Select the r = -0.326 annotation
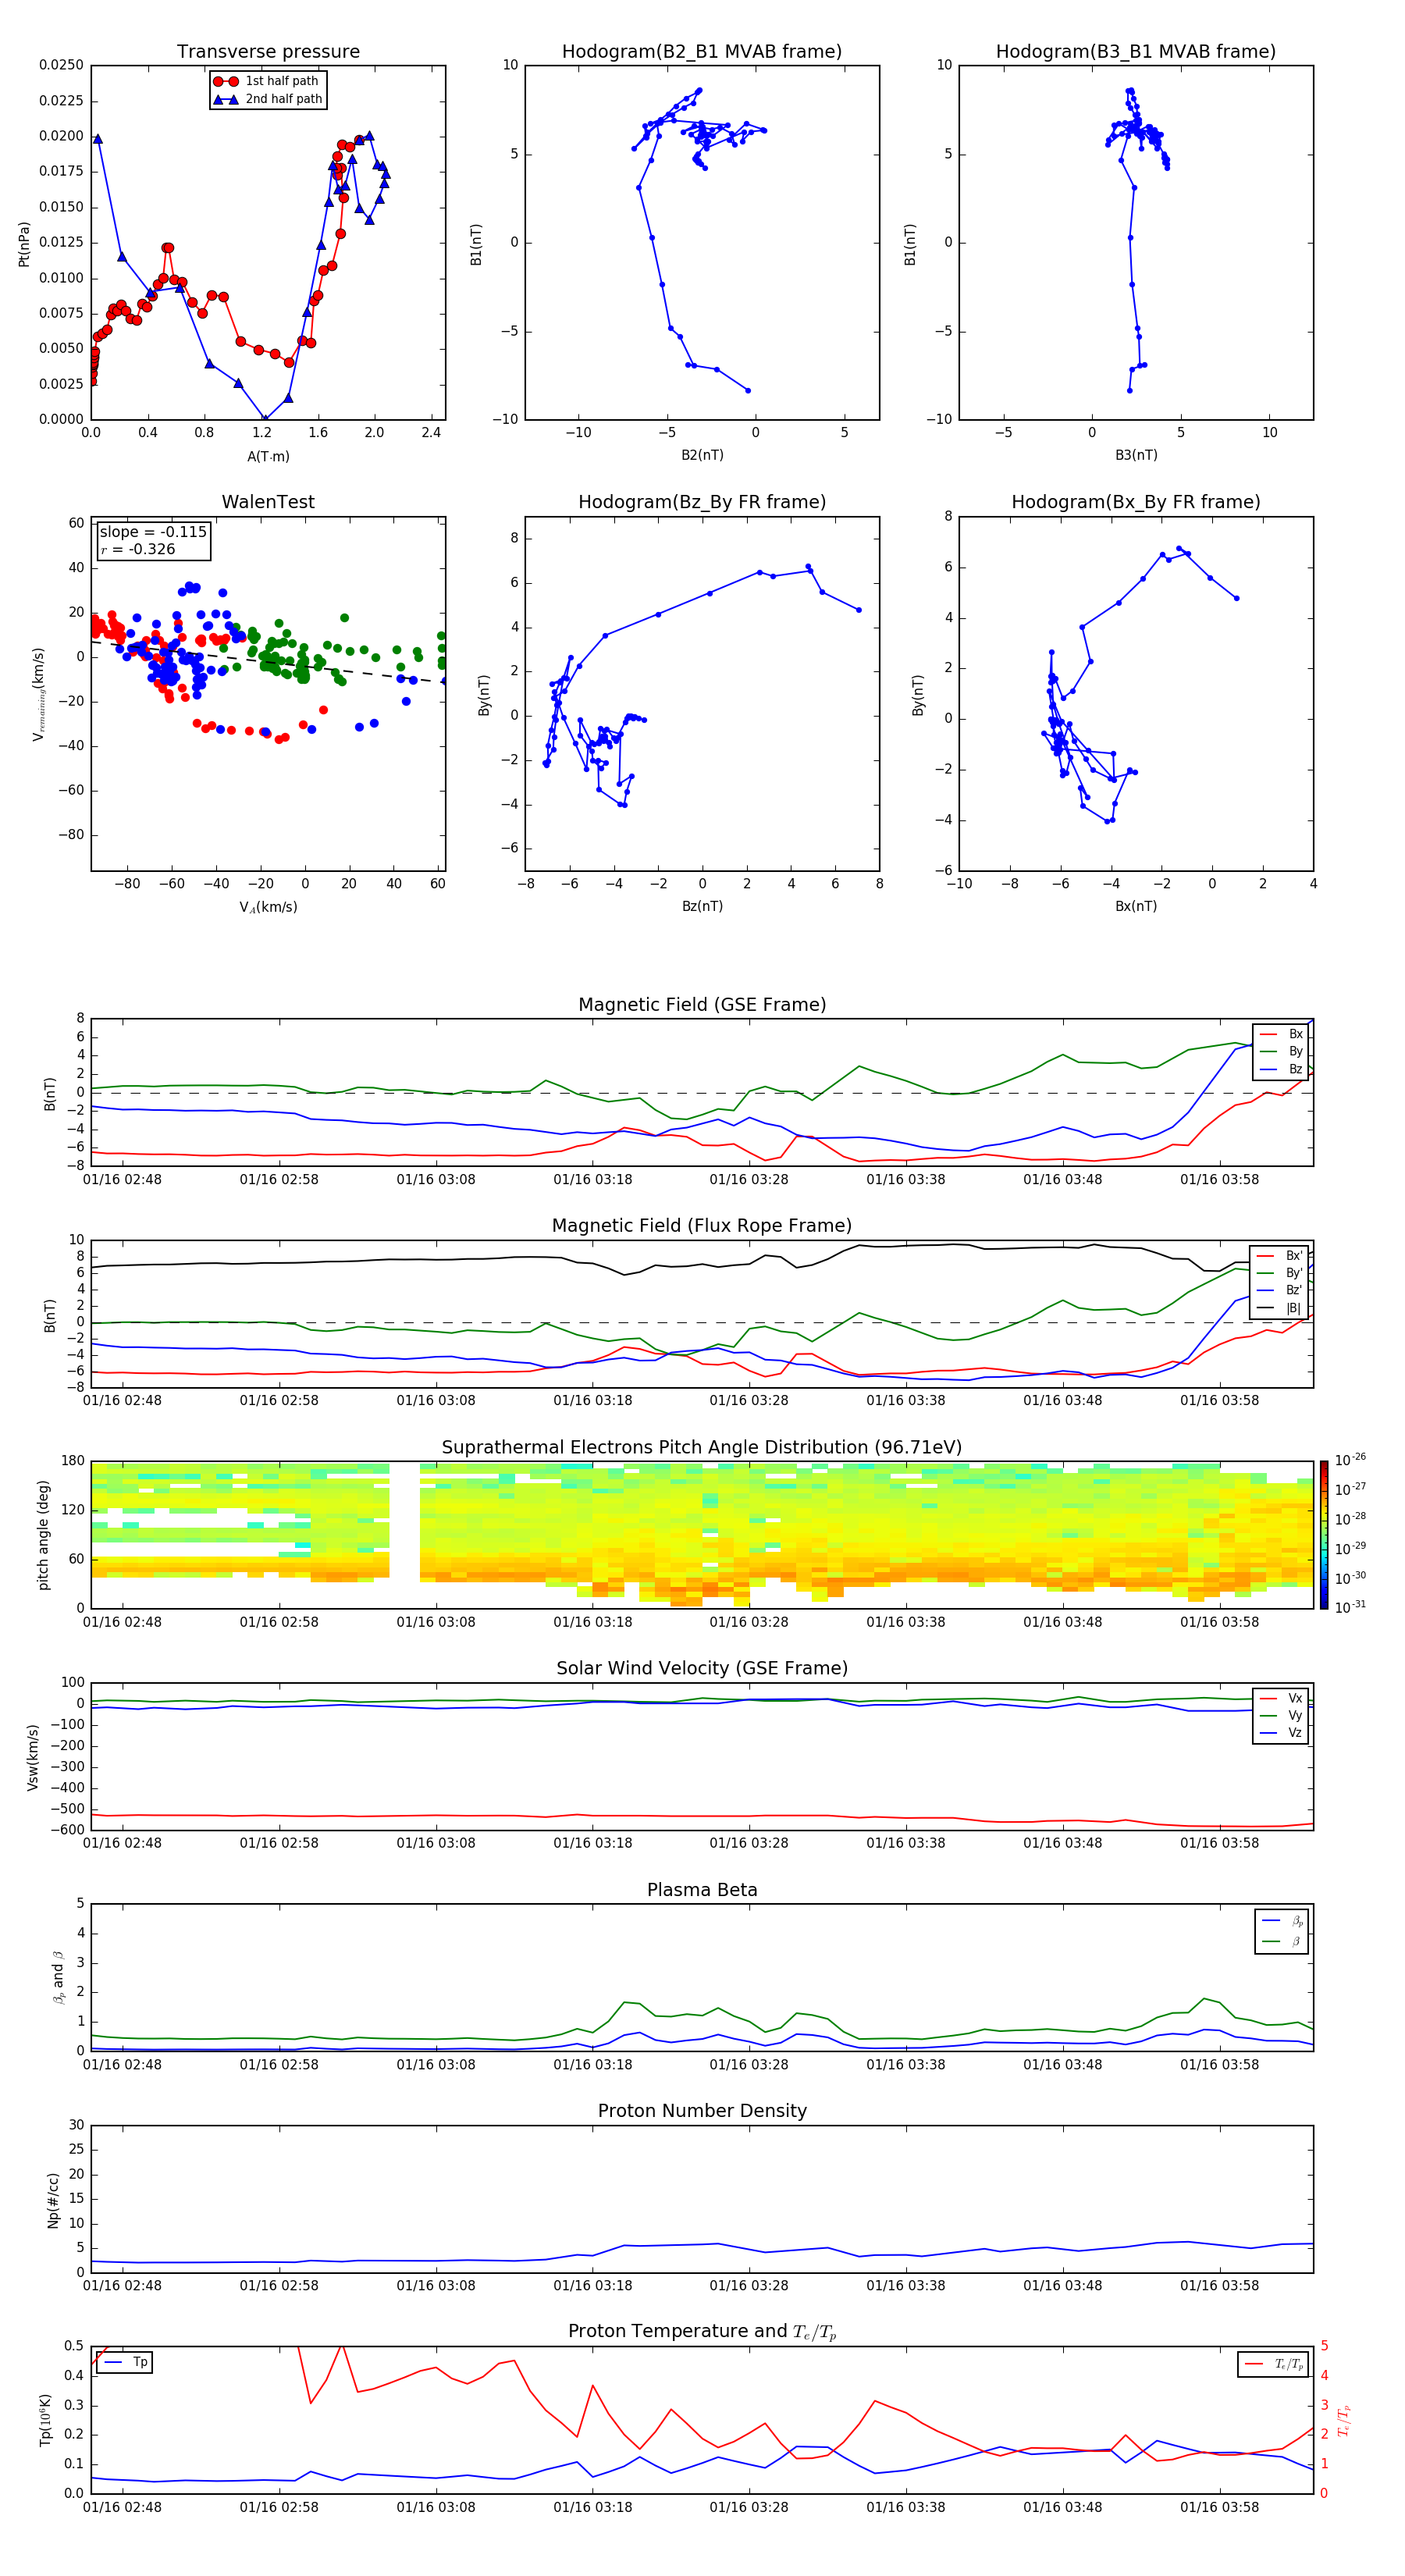1405x2576 pixels. click(x=138, y=549)
